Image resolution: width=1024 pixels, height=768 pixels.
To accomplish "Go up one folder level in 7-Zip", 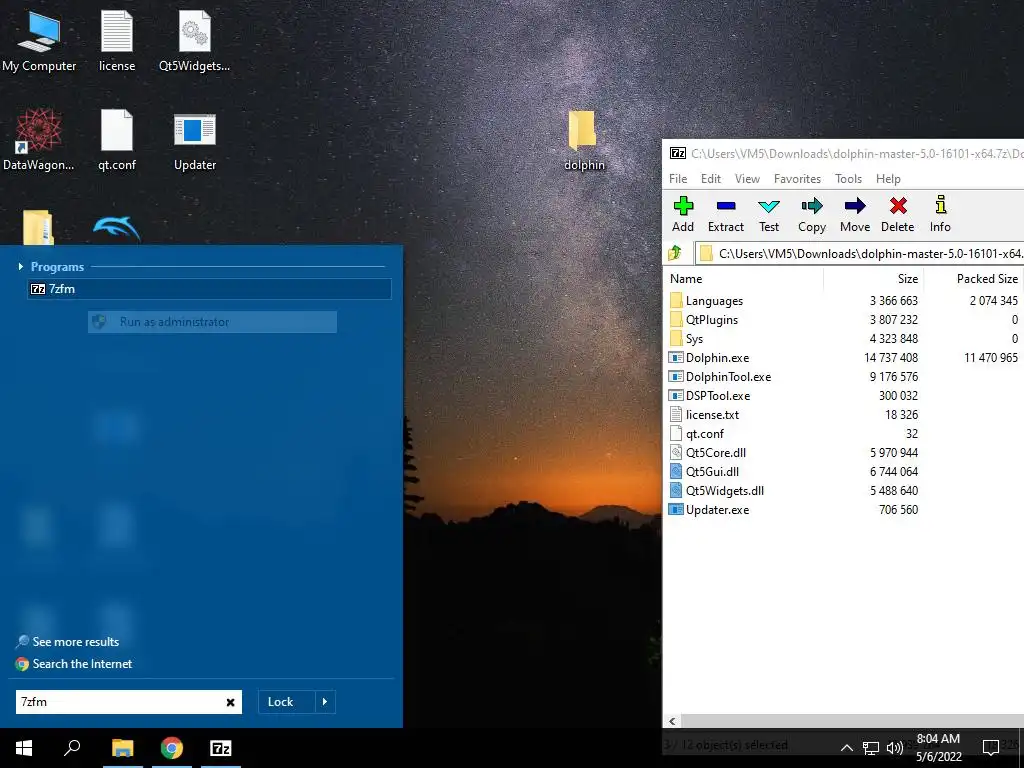I will (x=675, y=253).
